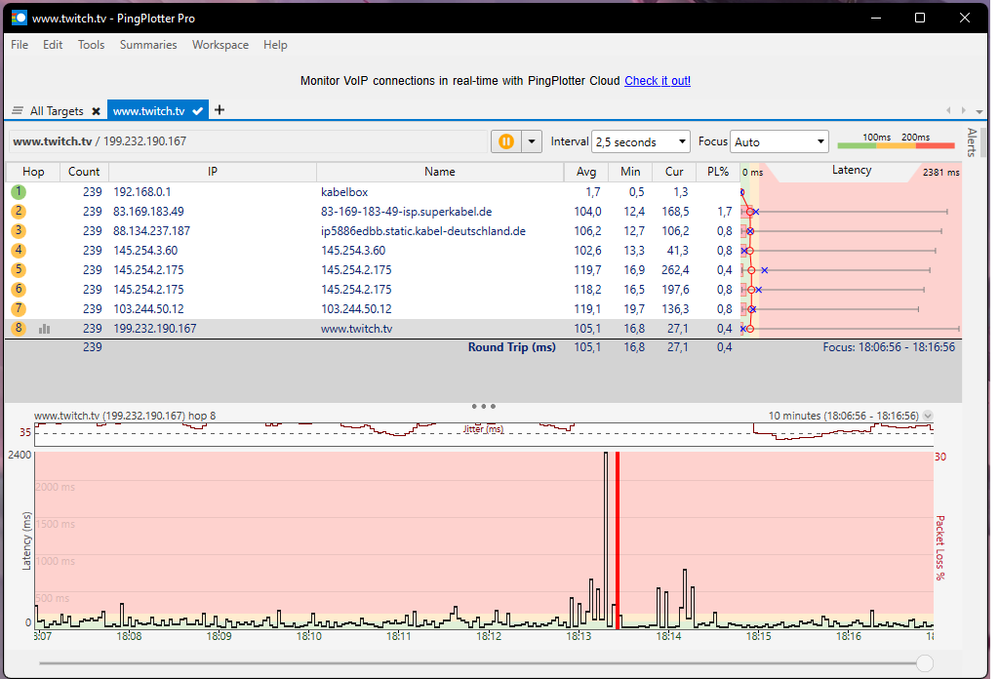Screen dimensions: 999x679
Task: Open the dropdown arrow beside the pause button
Action: [x=532, y=142]
